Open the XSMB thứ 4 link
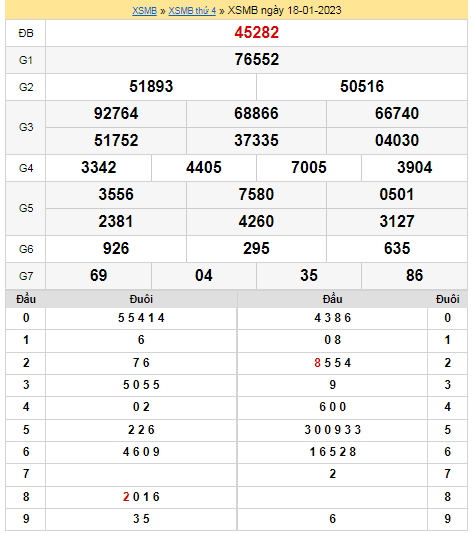The image size is (472, 534). coord(192,11)
